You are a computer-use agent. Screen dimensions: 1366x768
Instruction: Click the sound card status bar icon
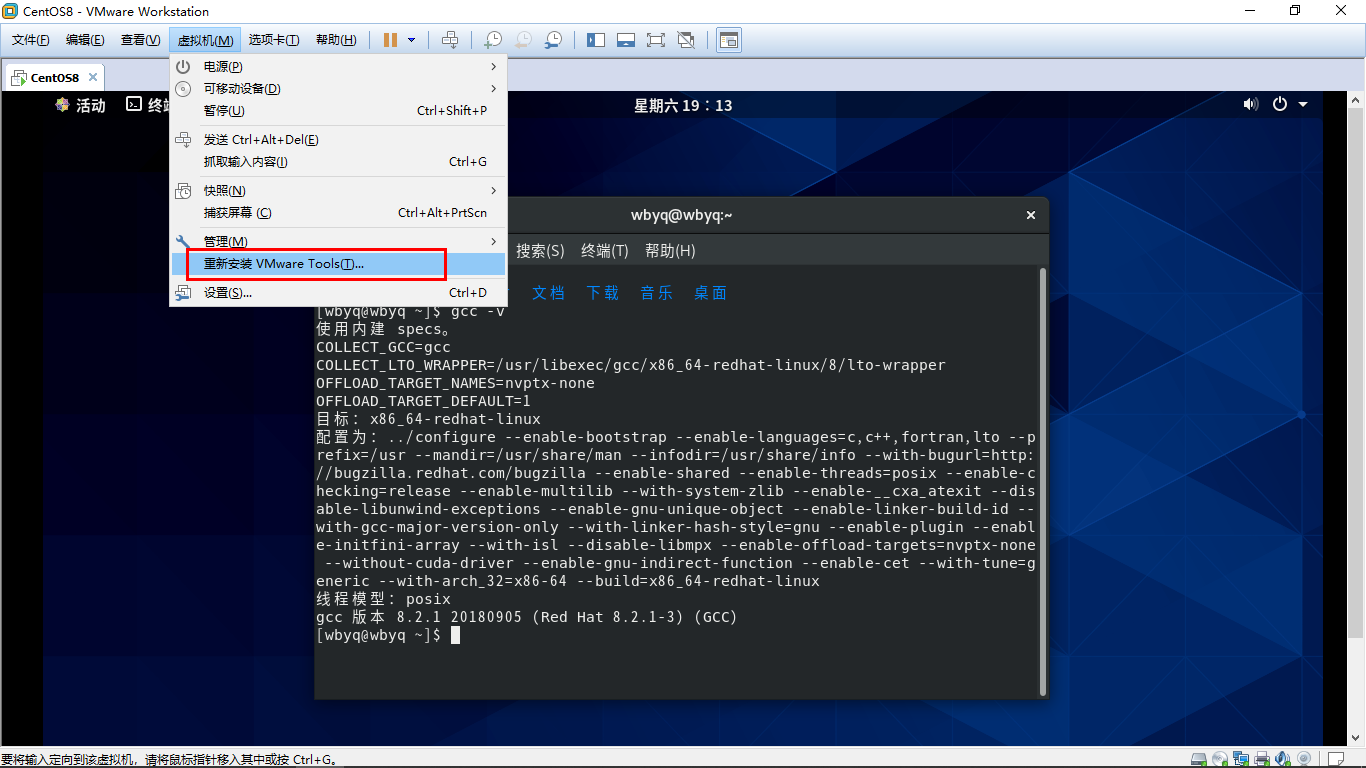pyautogui.click(x=1284, y=759)
